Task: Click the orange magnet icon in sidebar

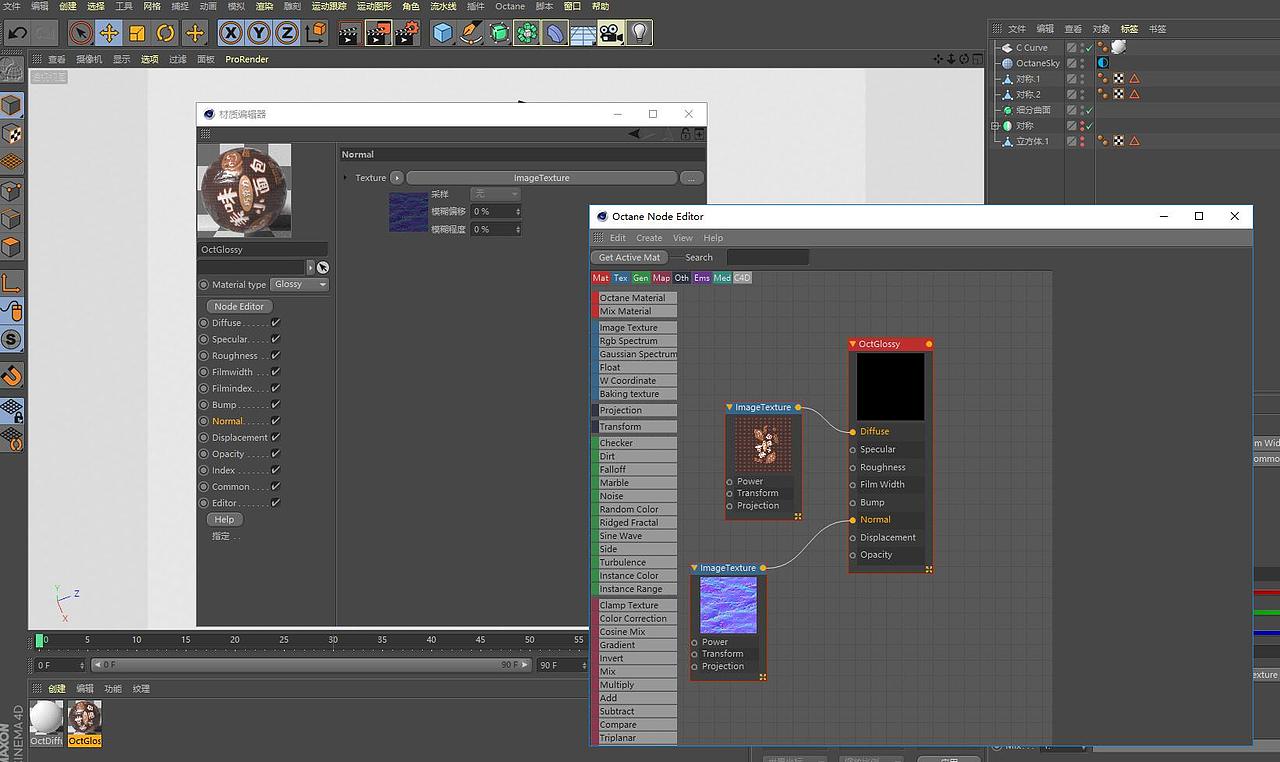Action: [11, 375]
